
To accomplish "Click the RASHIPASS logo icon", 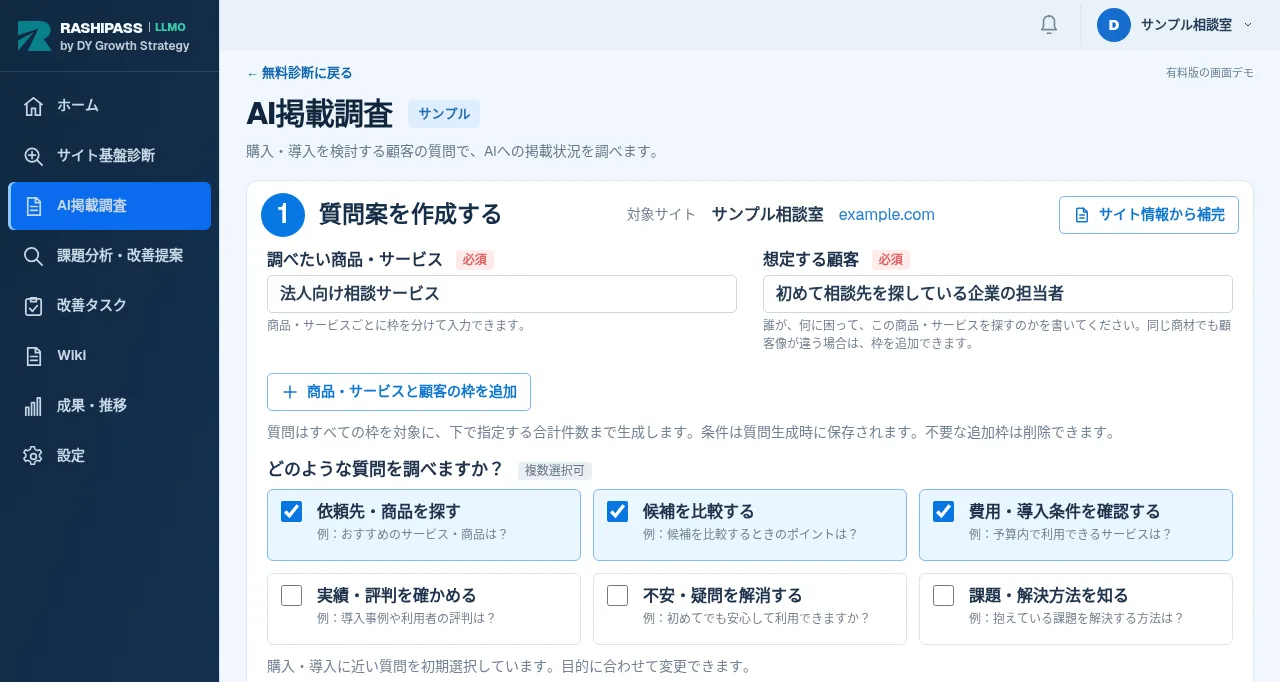I will coord(34,36).
